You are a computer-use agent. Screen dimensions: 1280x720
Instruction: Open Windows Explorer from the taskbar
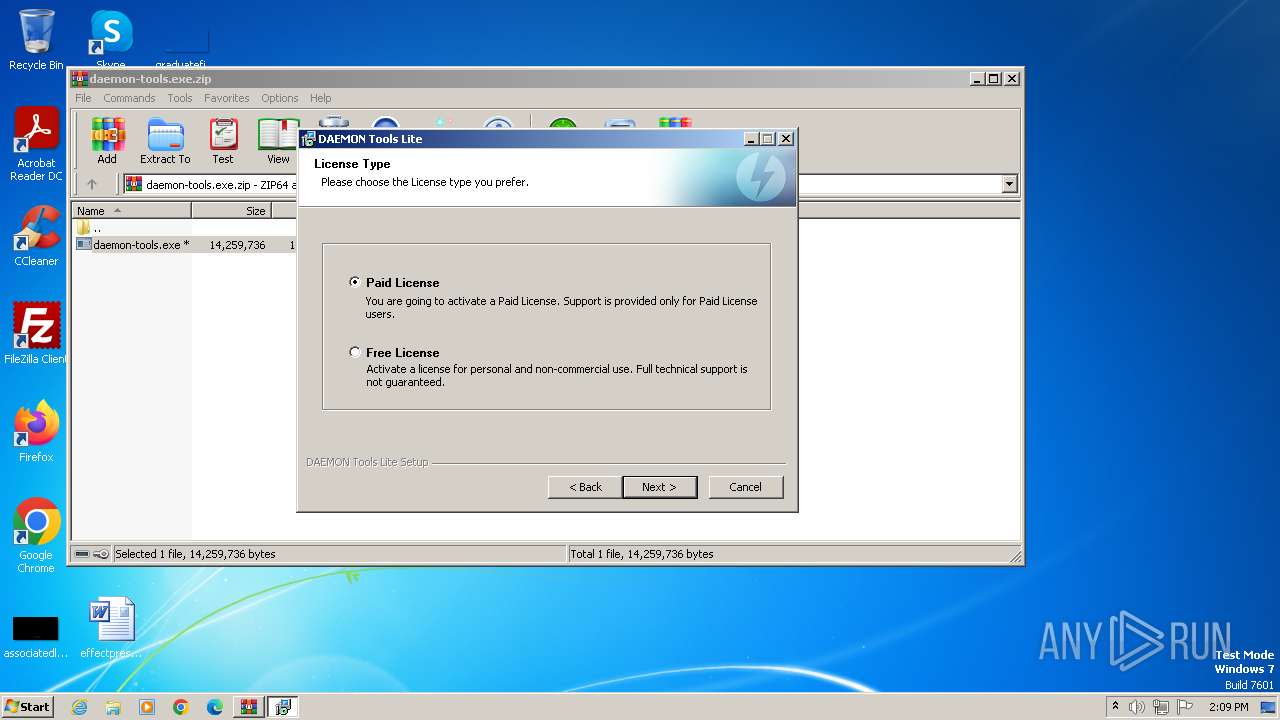(x=113, y=707)
